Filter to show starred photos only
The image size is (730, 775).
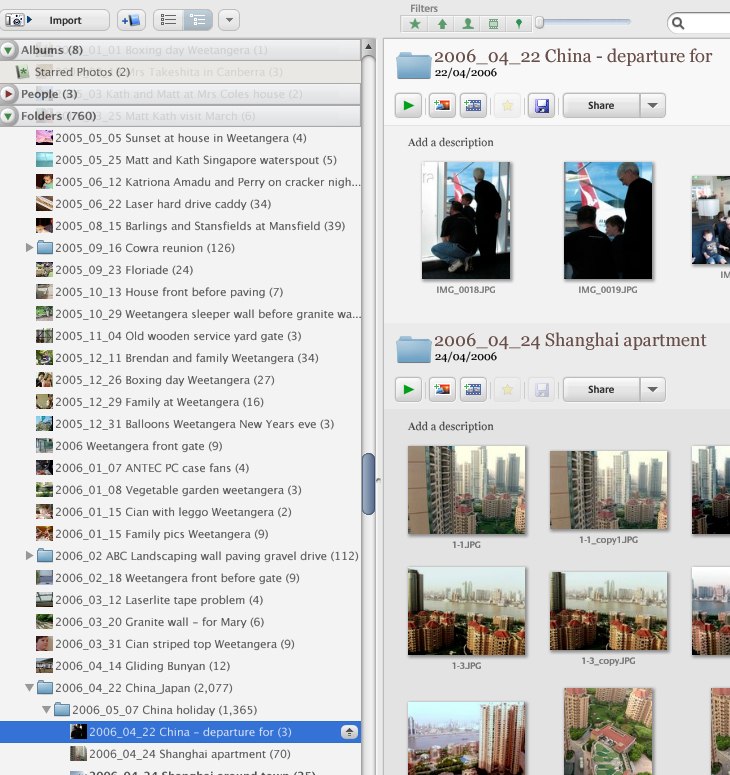click(415, 23)
